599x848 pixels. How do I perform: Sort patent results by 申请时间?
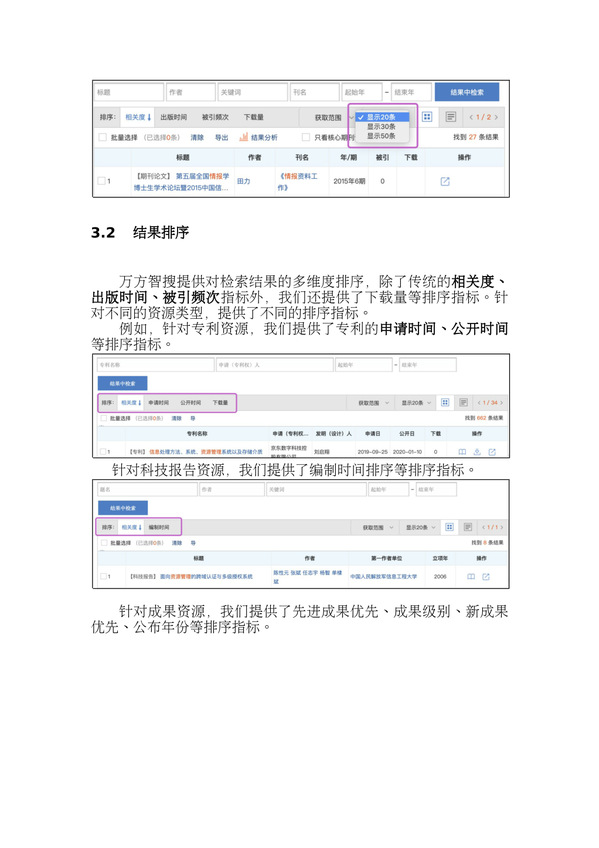(x=158, y=402)
